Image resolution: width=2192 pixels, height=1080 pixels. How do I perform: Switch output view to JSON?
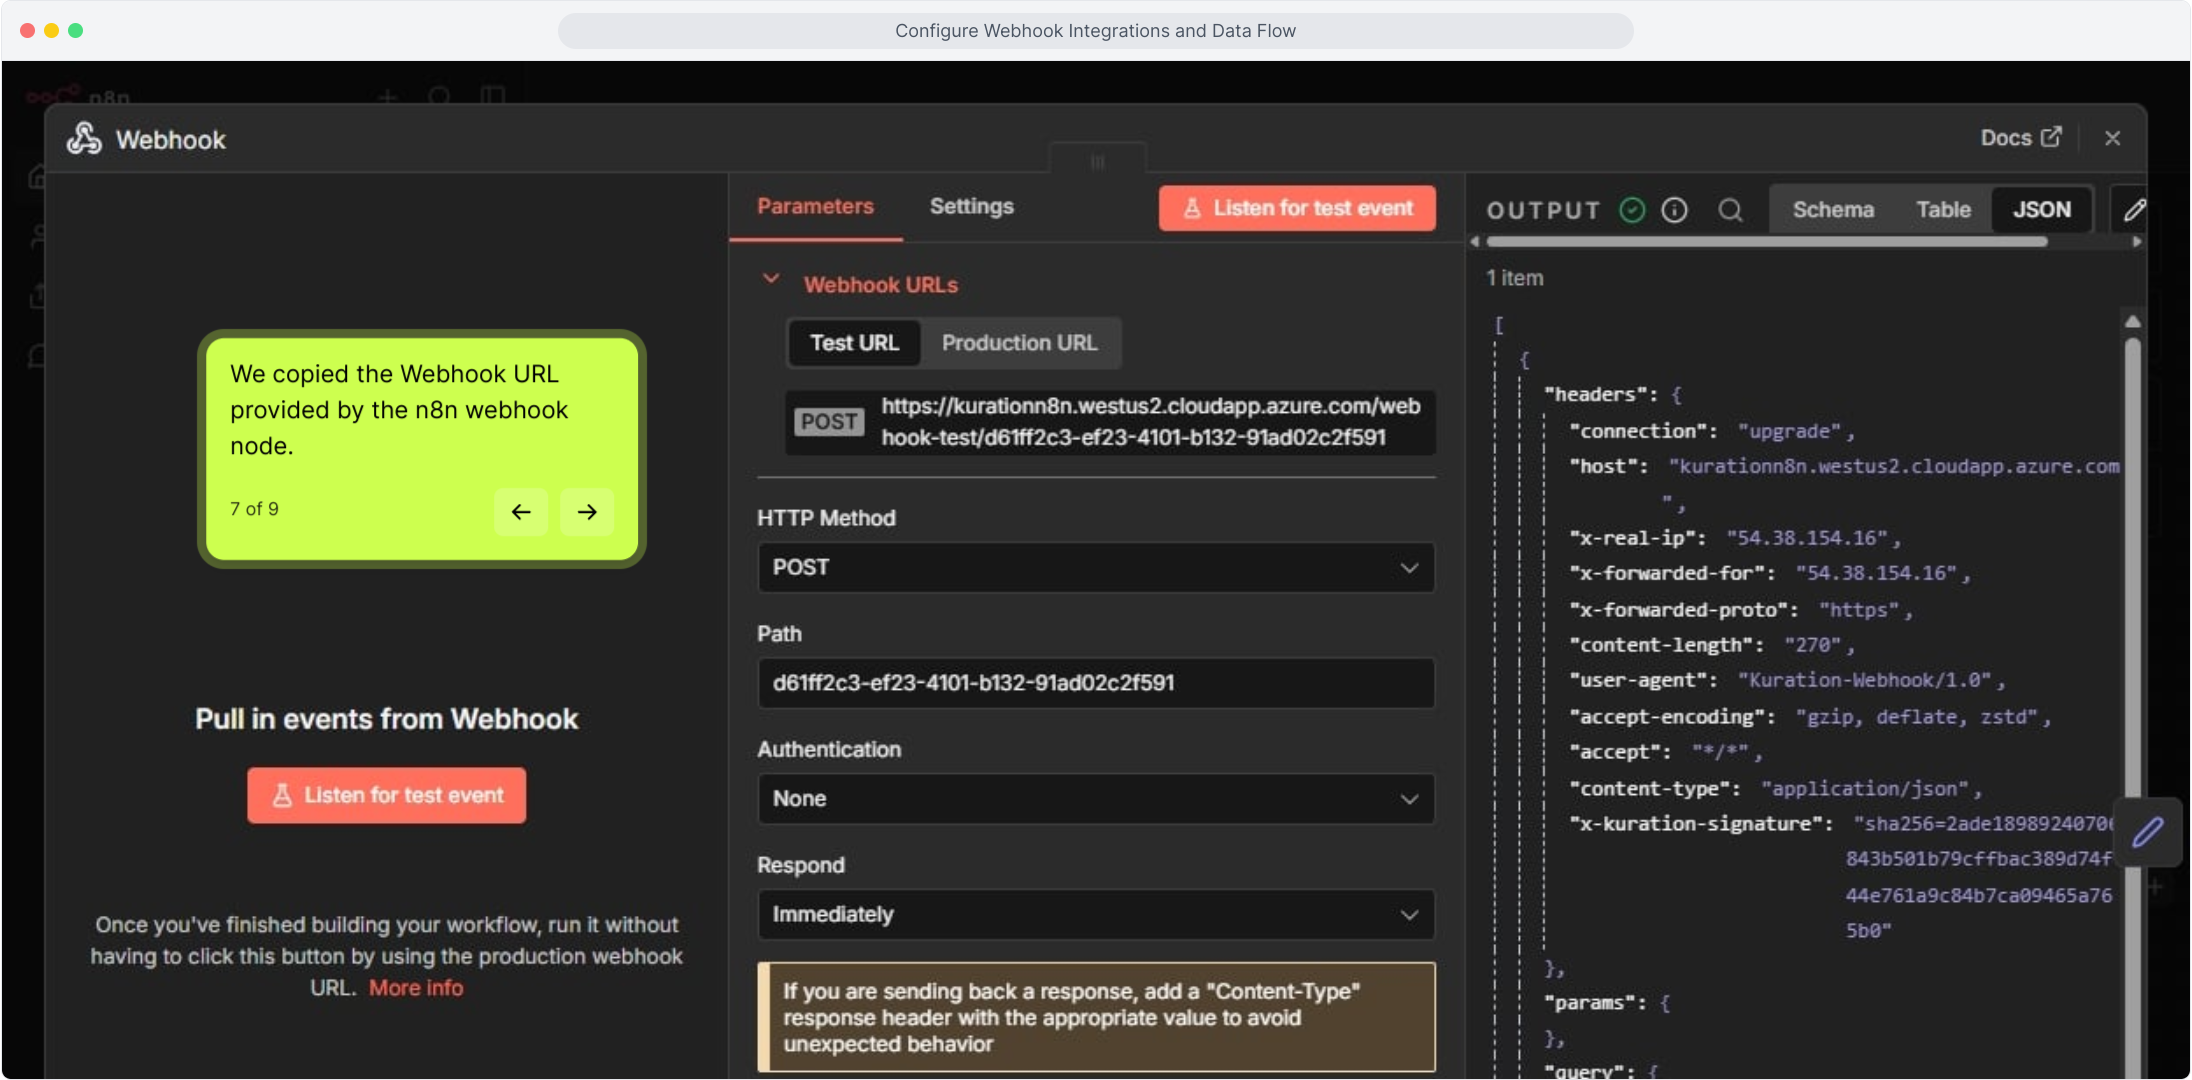point(2041,210)
